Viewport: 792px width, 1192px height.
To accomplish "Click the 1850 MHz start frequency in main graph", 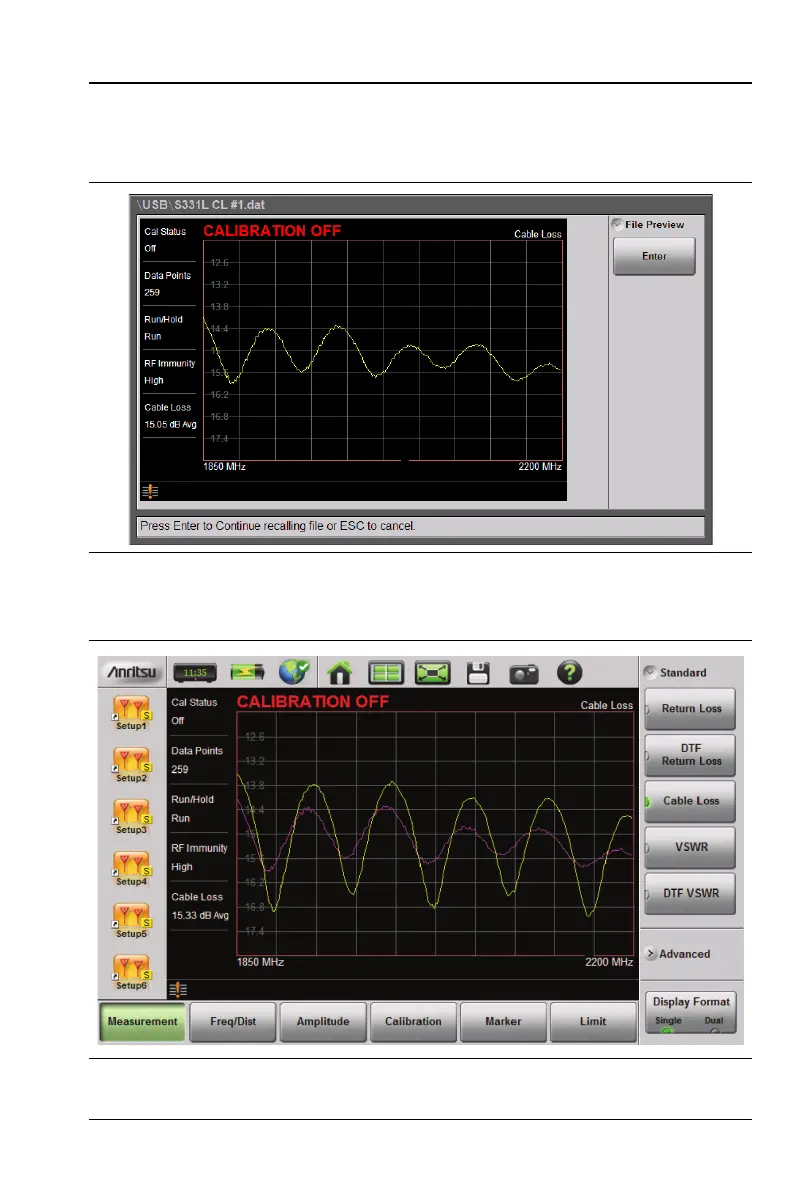I will [261, 962].
